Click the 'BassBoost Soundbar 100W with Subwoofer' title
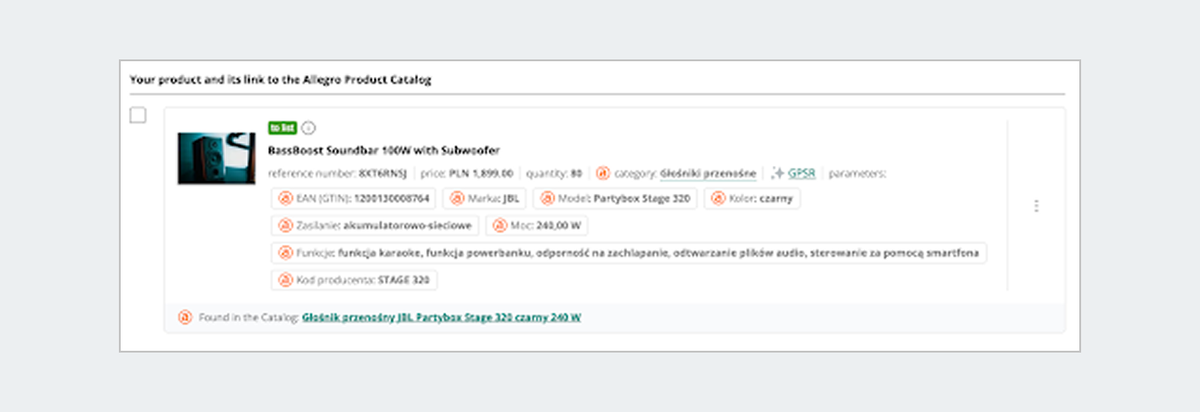Viewport: 1200px width, 412px height. pyautogui.click(x=384, y=150)
